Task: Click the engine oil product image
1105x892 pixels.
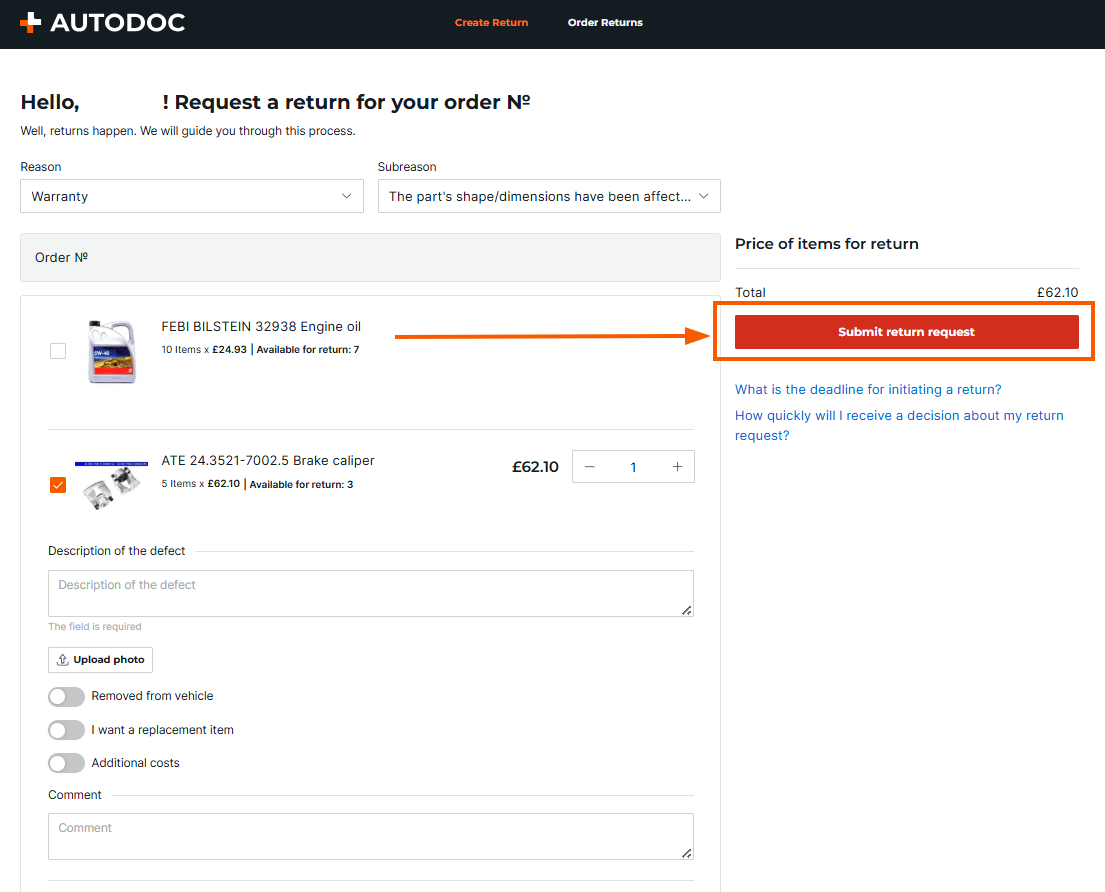Action: pyautogui.click(x=111, y=352)
